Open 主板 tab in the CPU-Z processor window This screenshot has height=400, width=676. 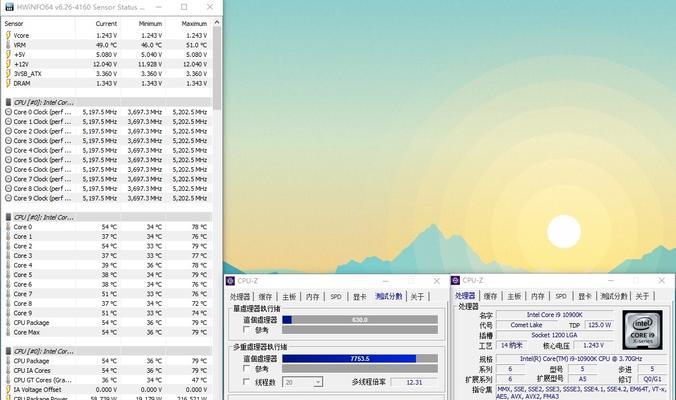coord(514,296)
